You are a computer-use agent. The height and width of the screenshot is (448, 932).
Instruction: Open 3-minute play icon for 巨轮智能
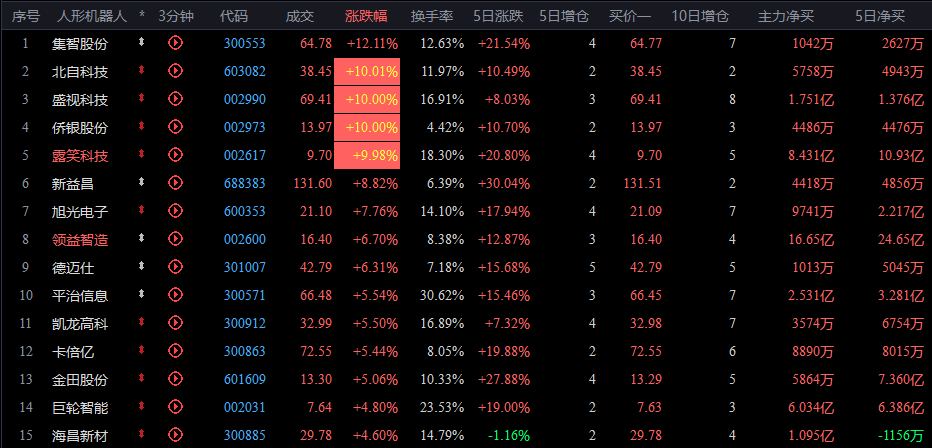[x=175, y=406]
